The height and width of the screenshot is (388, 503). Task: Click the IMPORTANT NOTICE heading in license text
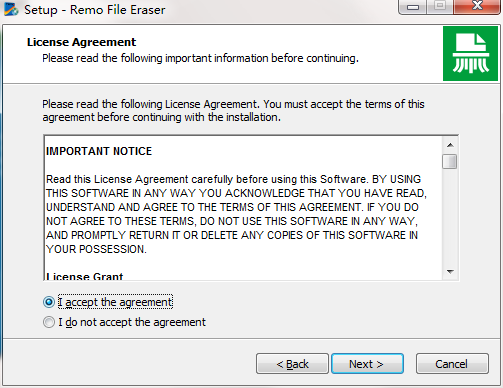click(99, 151)
